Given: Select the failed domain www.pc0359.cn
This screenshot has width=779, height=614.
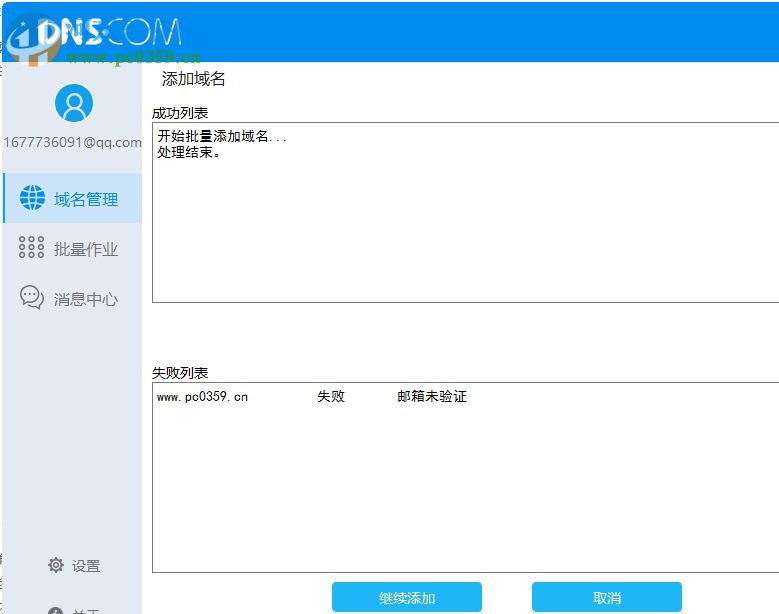Looking at the screenshot, I should (x=202, y=396).
